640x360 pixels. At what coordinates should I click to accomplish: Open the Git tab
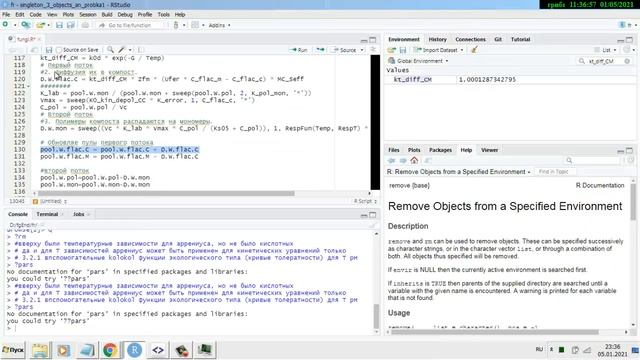[x=498, y=40]
